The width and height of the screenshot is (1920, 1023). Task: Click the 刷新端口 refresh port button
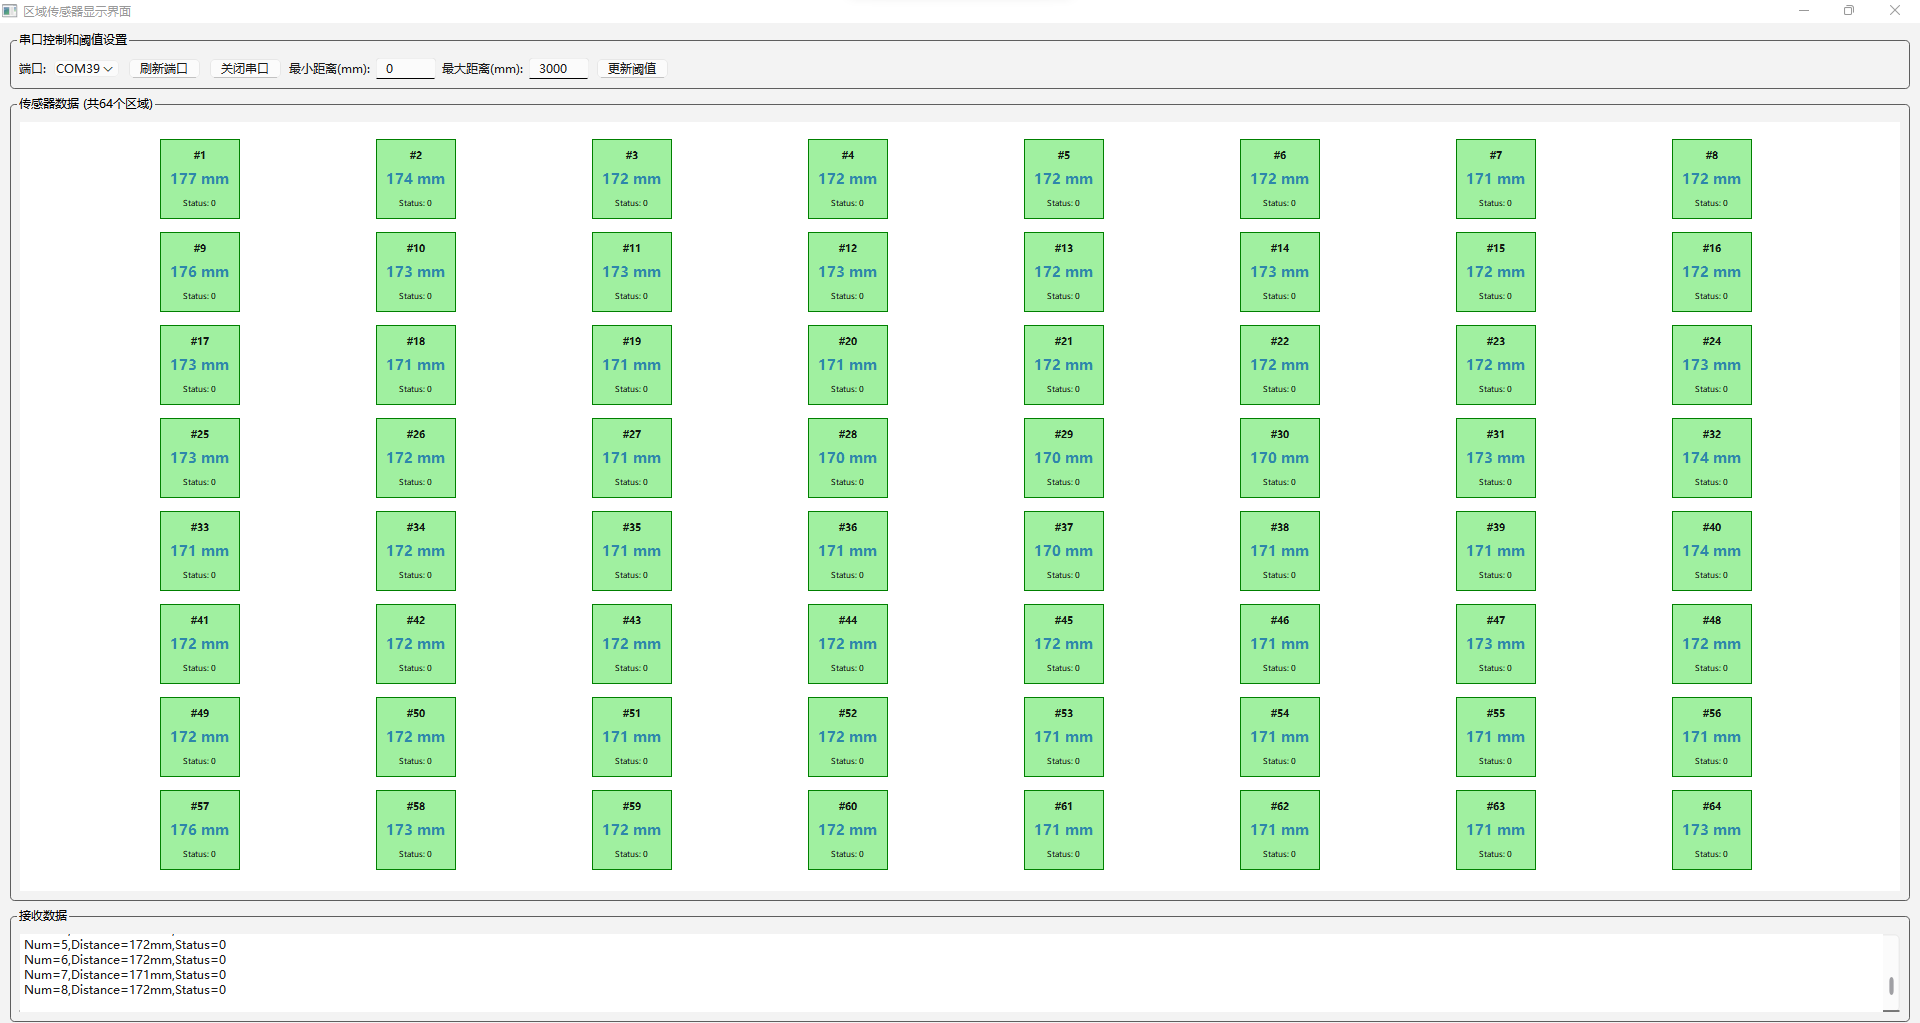[164, 69]
